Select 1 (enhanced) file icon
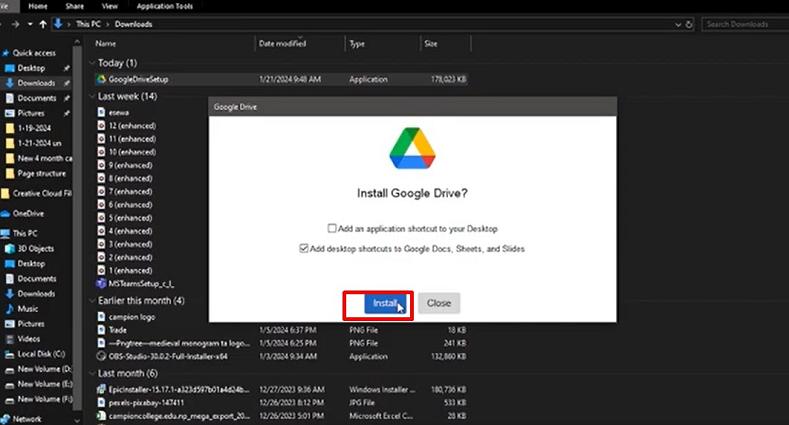This screenshot has width=789, height=425. (101, 270)
